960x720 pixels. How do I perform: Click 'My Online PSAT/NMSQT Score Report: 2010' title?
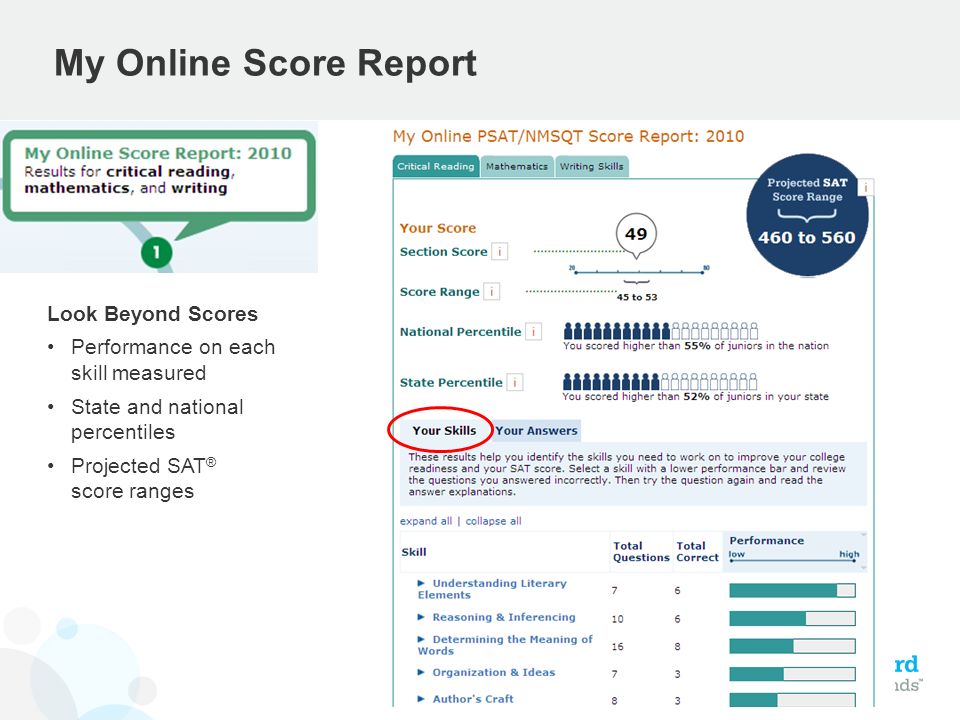tap(568, 137)
